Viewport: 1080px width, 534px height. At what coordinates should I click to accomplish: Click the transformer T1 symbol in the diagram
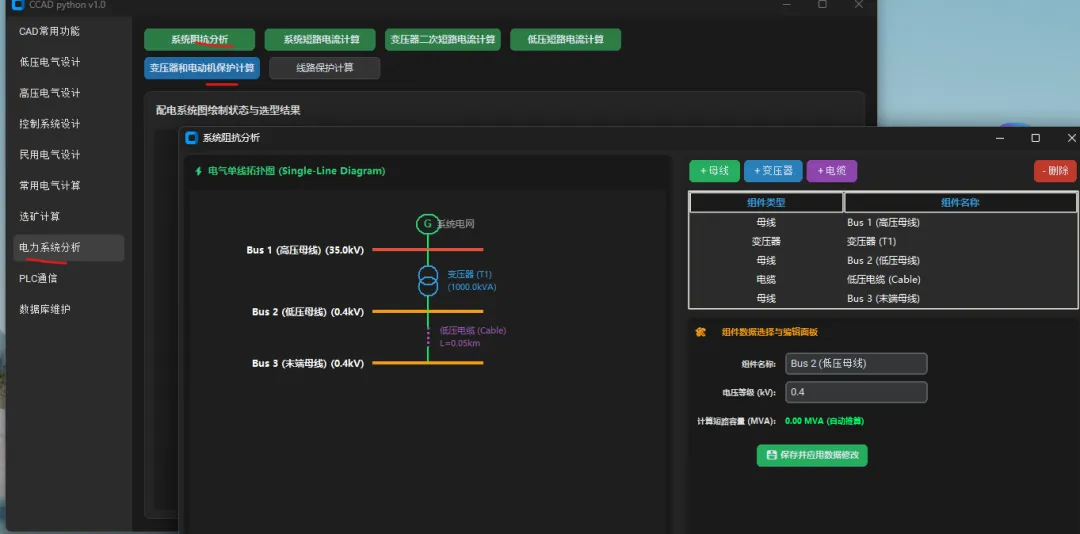(428, 280)
